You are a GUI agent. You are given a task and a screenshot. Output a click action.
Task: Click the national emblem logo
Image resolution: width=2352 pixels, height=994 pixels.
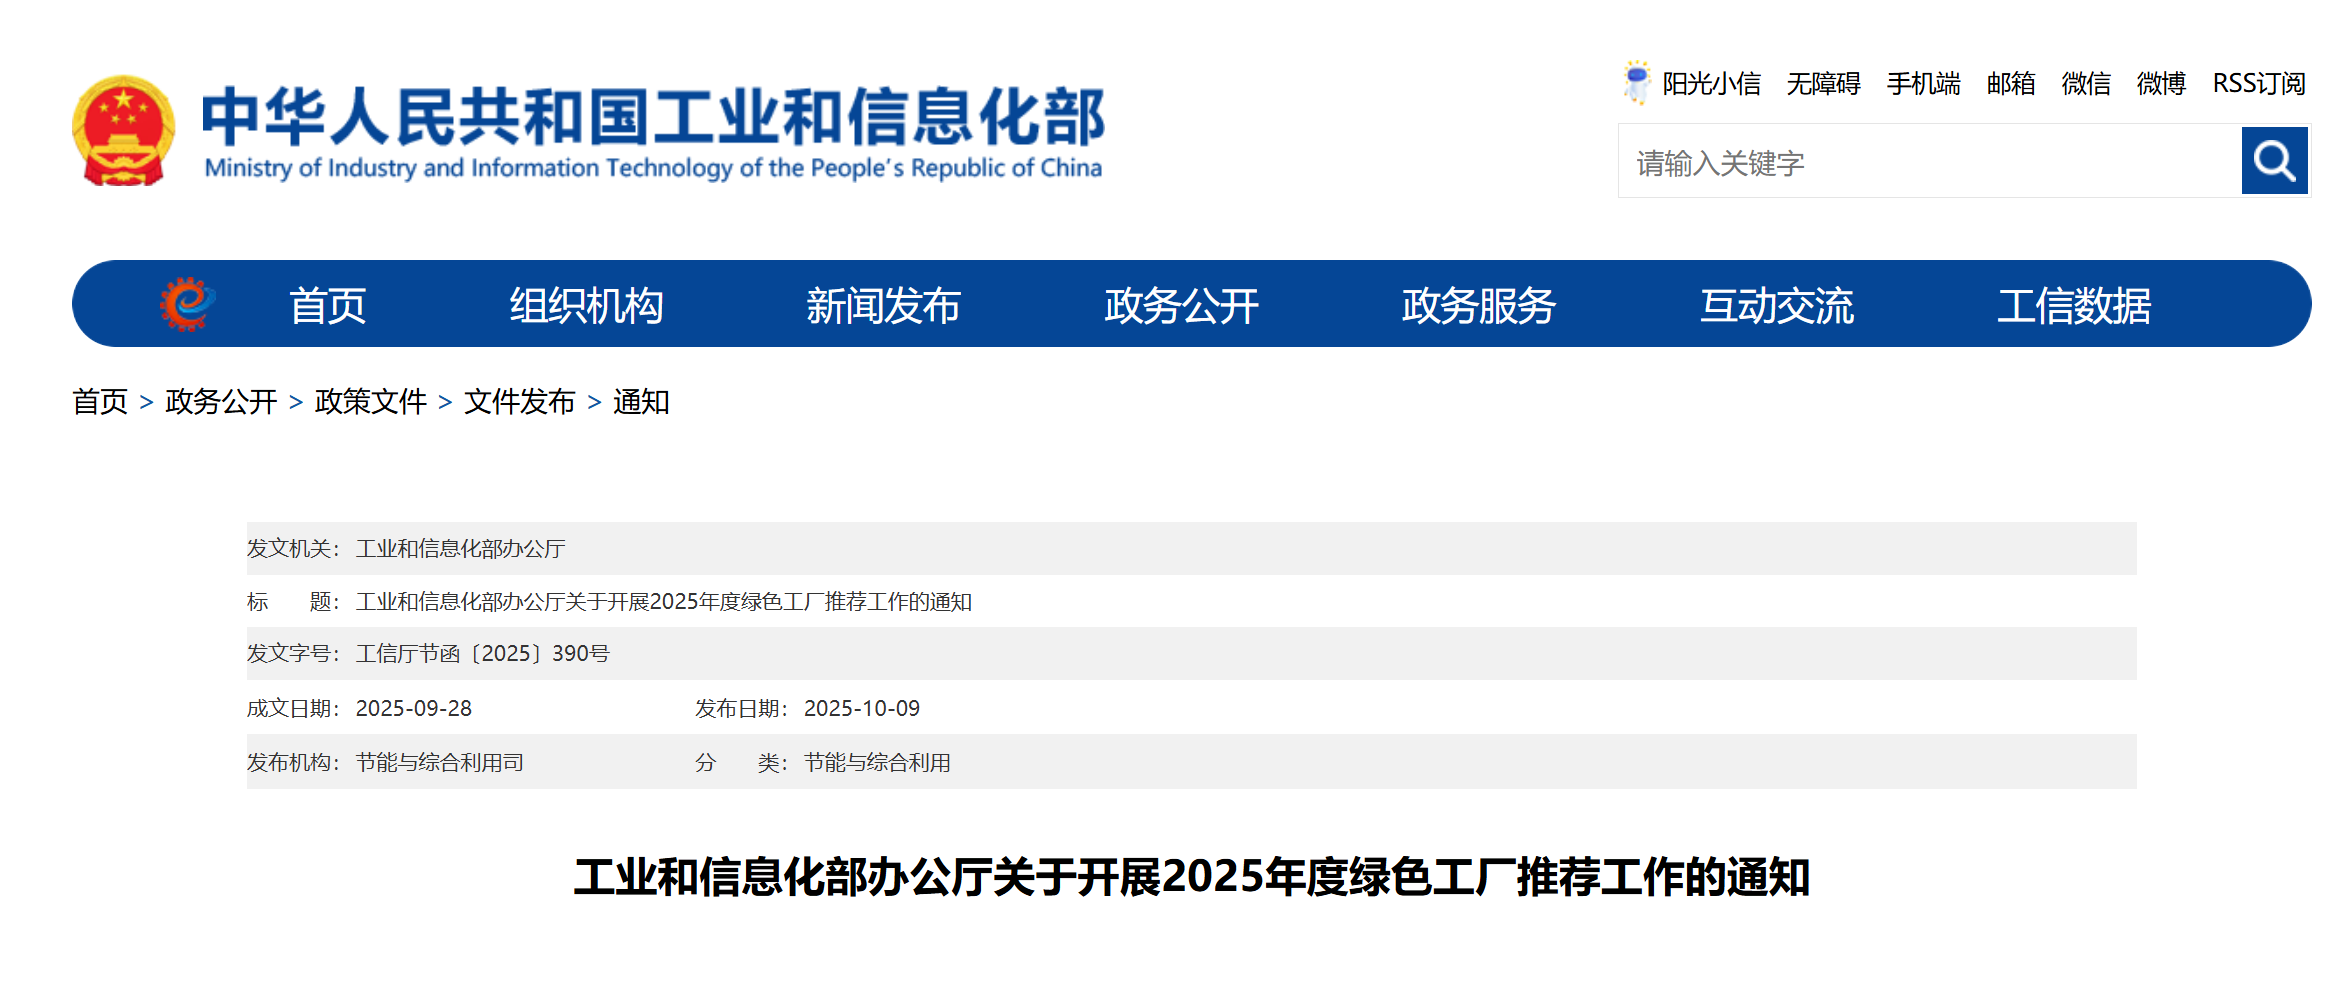pos(123,131)
